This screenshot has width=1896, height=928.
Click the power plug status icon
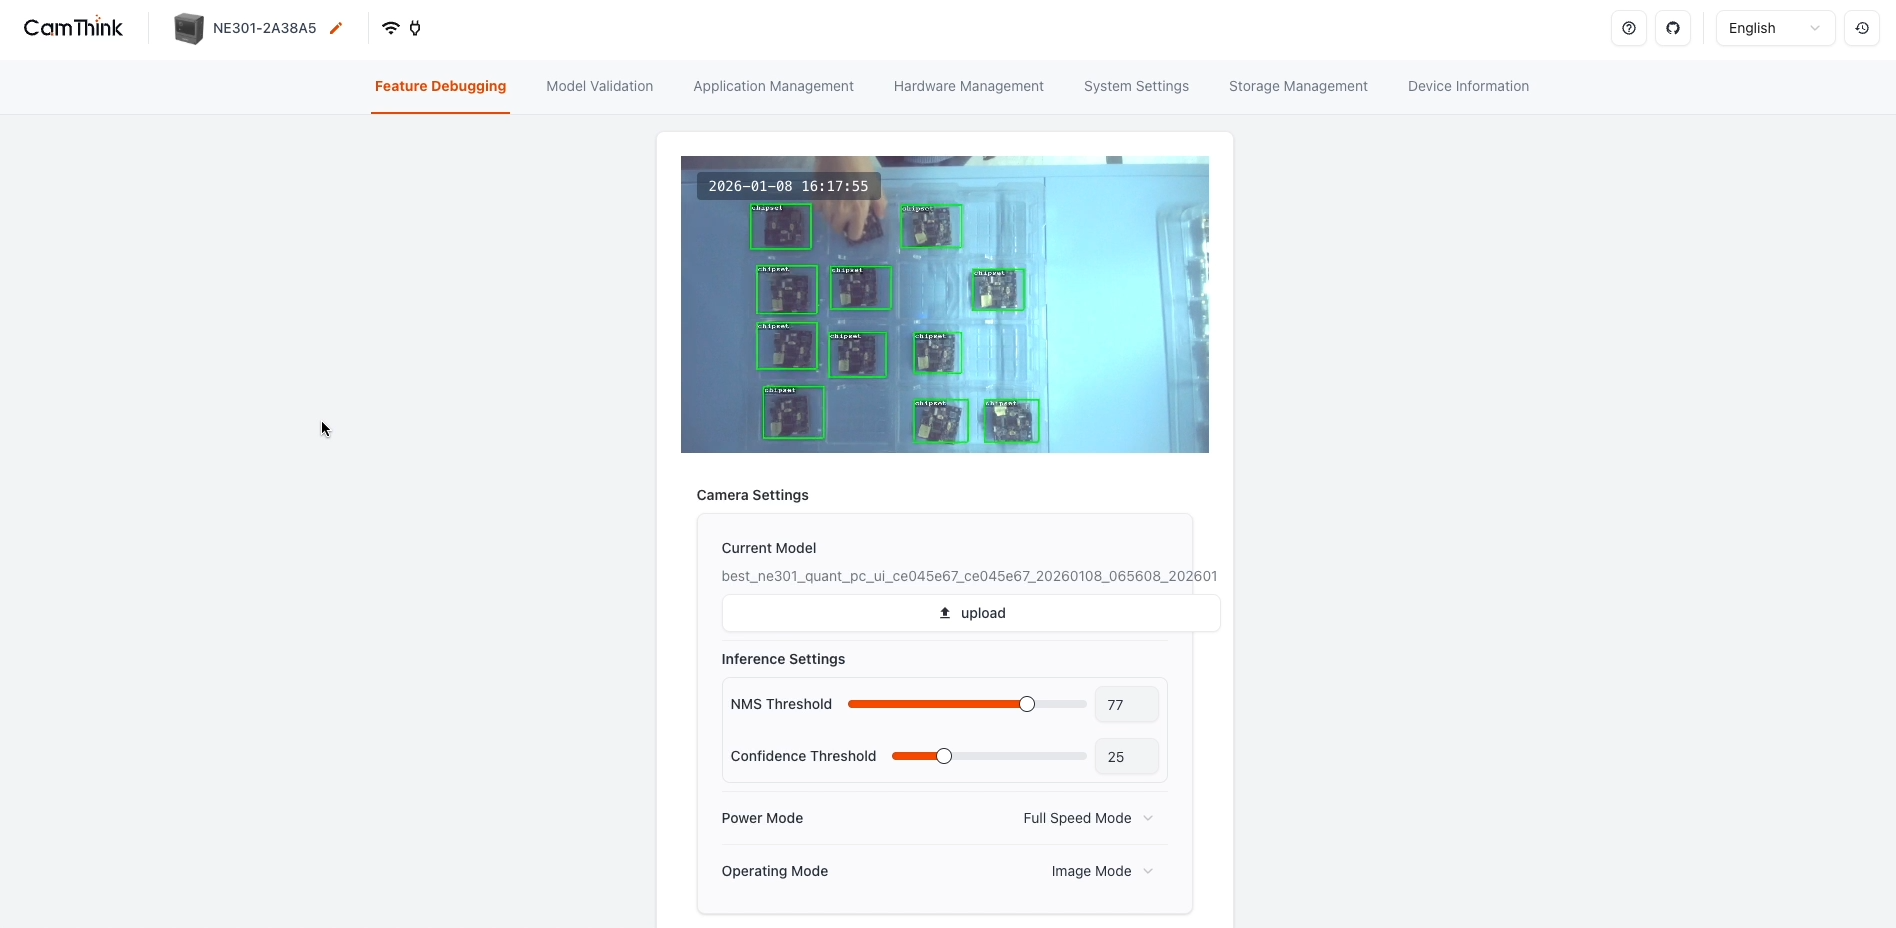coord(415,28)
